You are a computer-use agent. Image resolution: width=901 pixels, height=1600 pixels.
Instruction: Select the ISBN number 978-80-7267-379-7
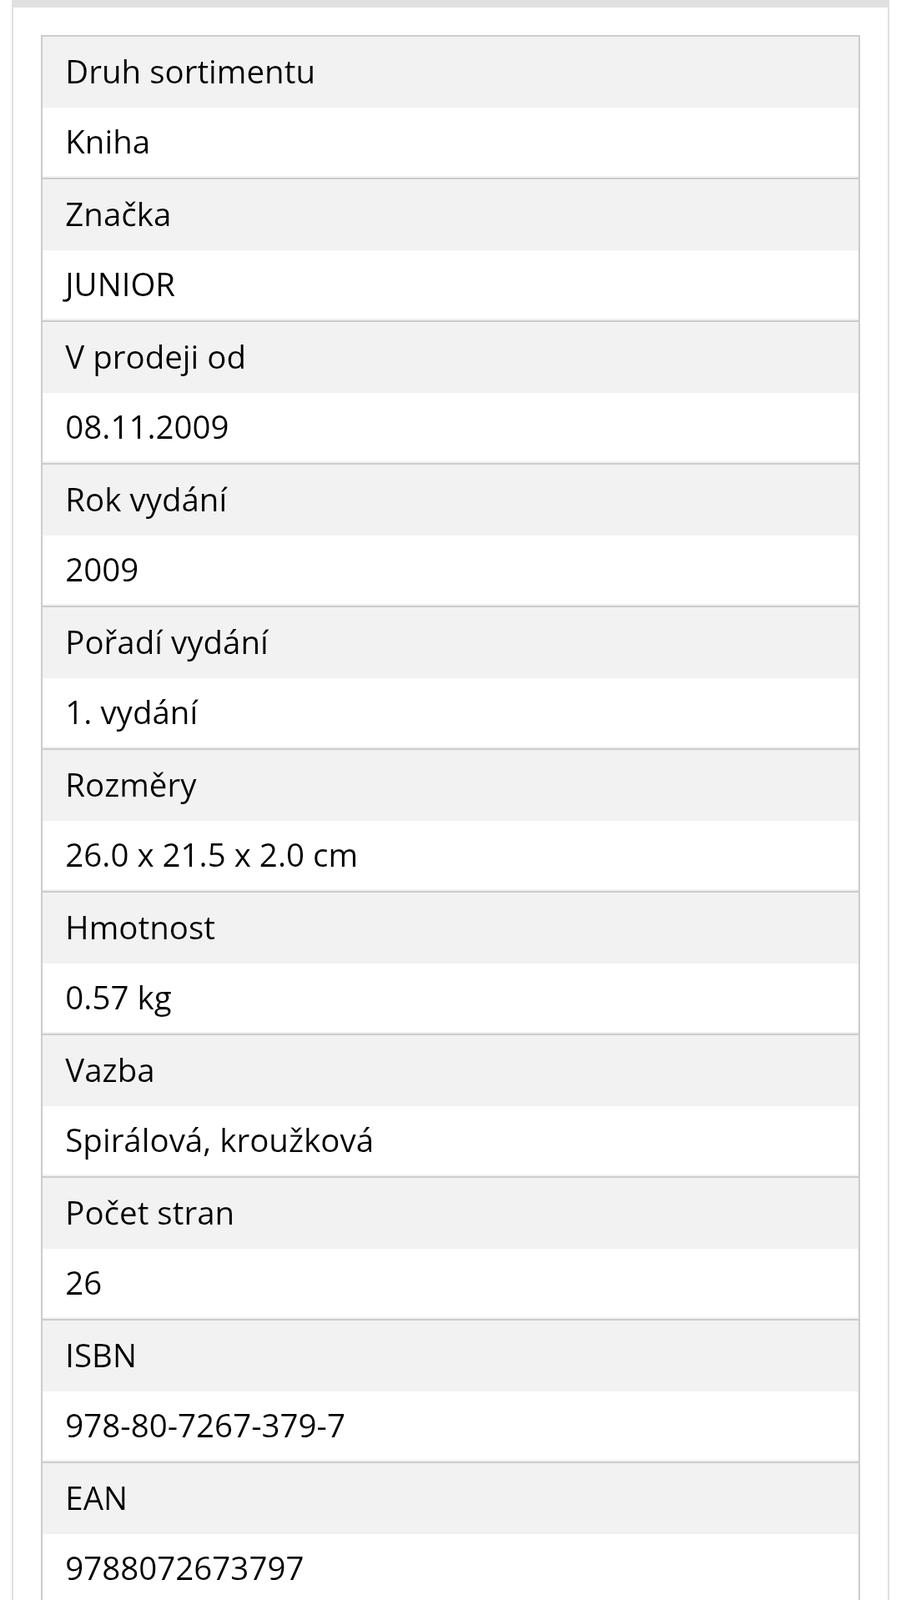pyautogui.click(x=205, y=1426)
